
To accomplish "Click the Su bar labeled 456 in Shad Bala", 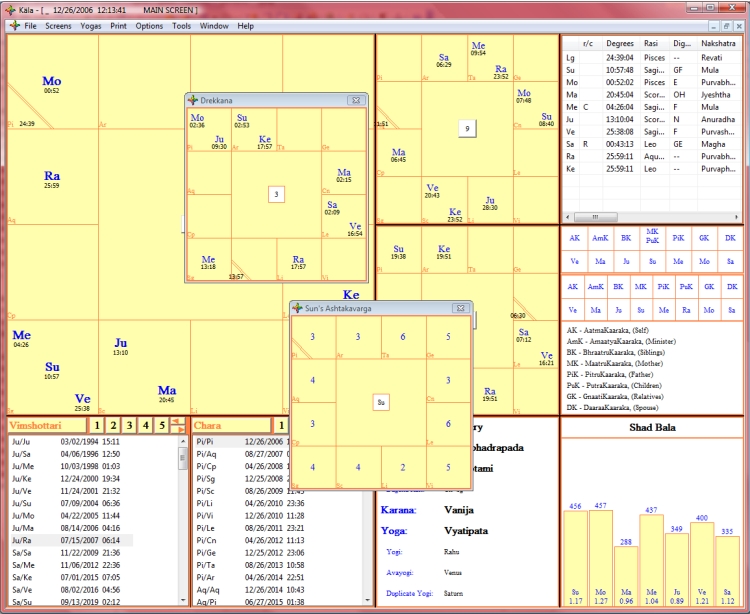I will [x=575, y=559].
